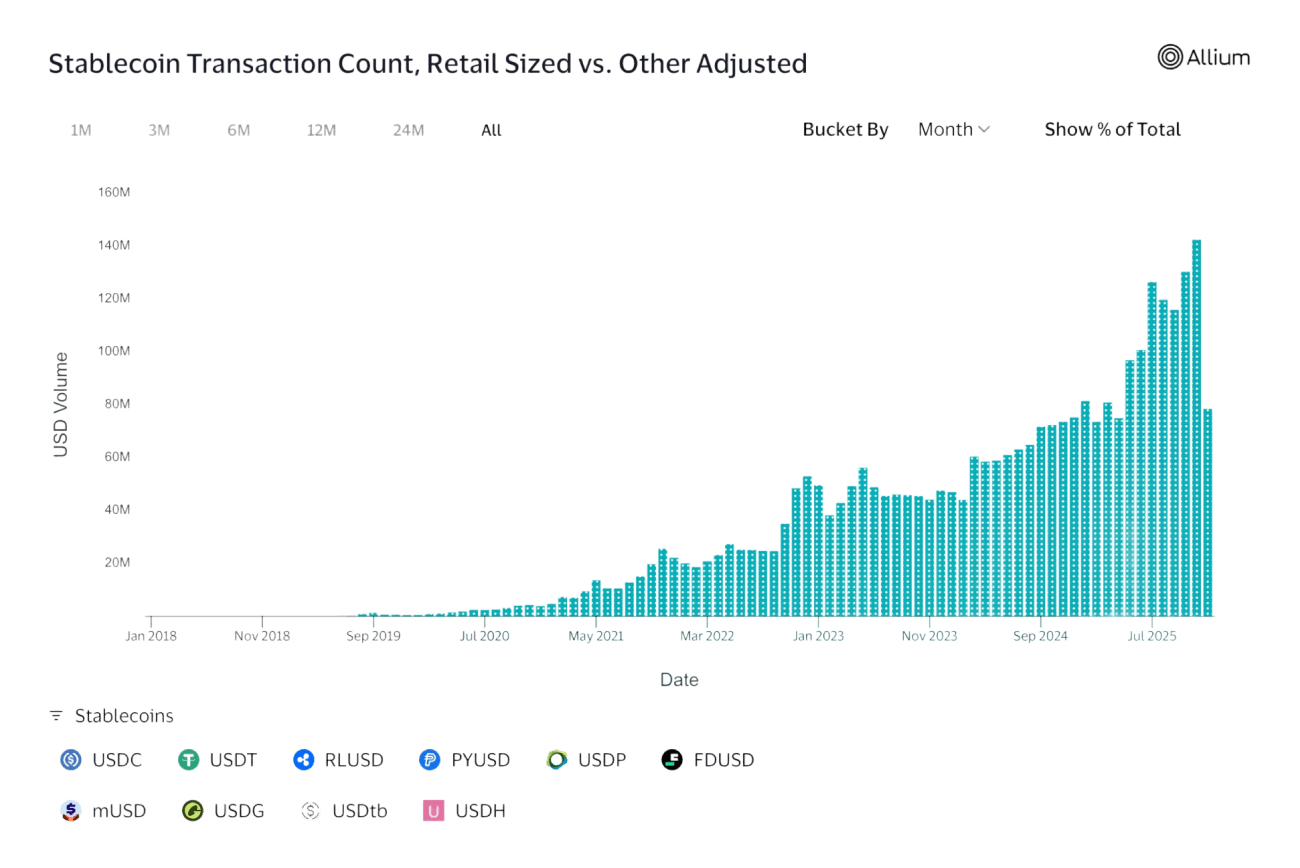
Task: Click Show % of Total
Action: click(x=1112, y=129)
